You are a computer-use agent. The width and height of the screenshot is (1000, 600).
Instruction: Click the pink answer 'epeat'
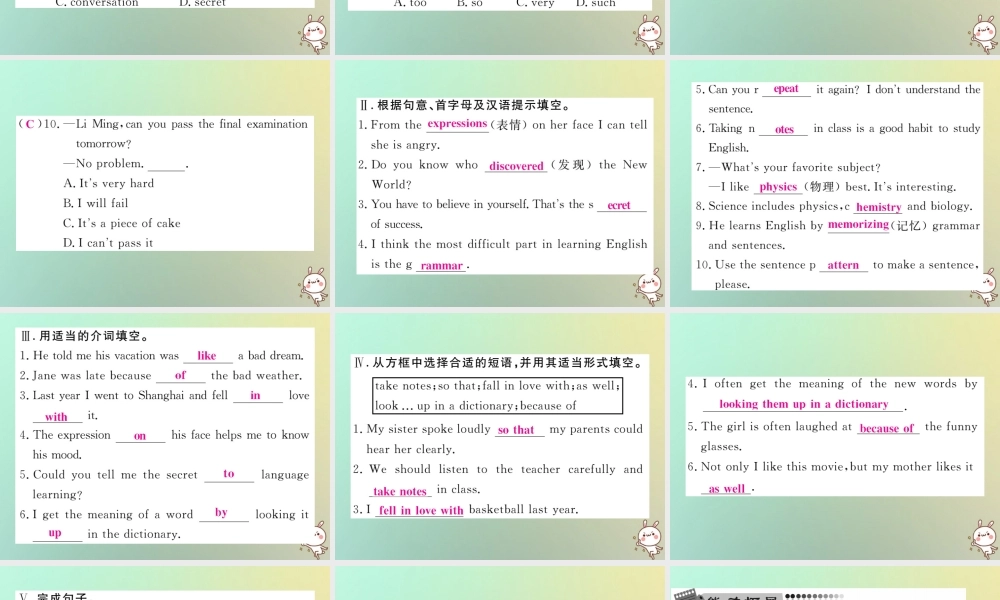pyautogui.click(x=786, y=89)
